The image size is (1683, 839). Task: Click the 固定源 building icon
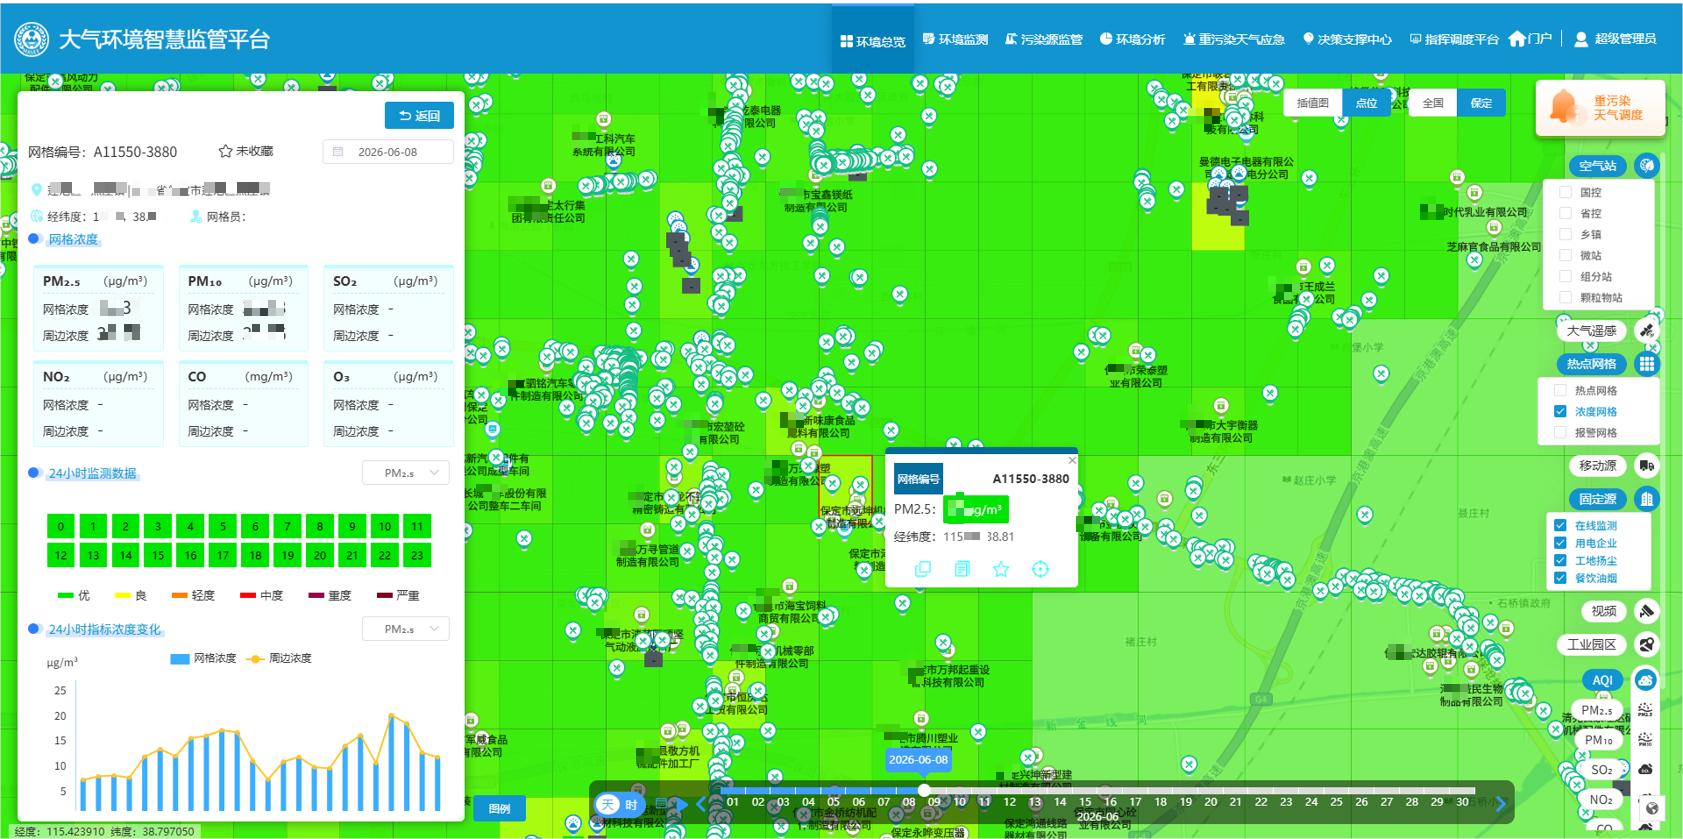(x=1646, y=499)
